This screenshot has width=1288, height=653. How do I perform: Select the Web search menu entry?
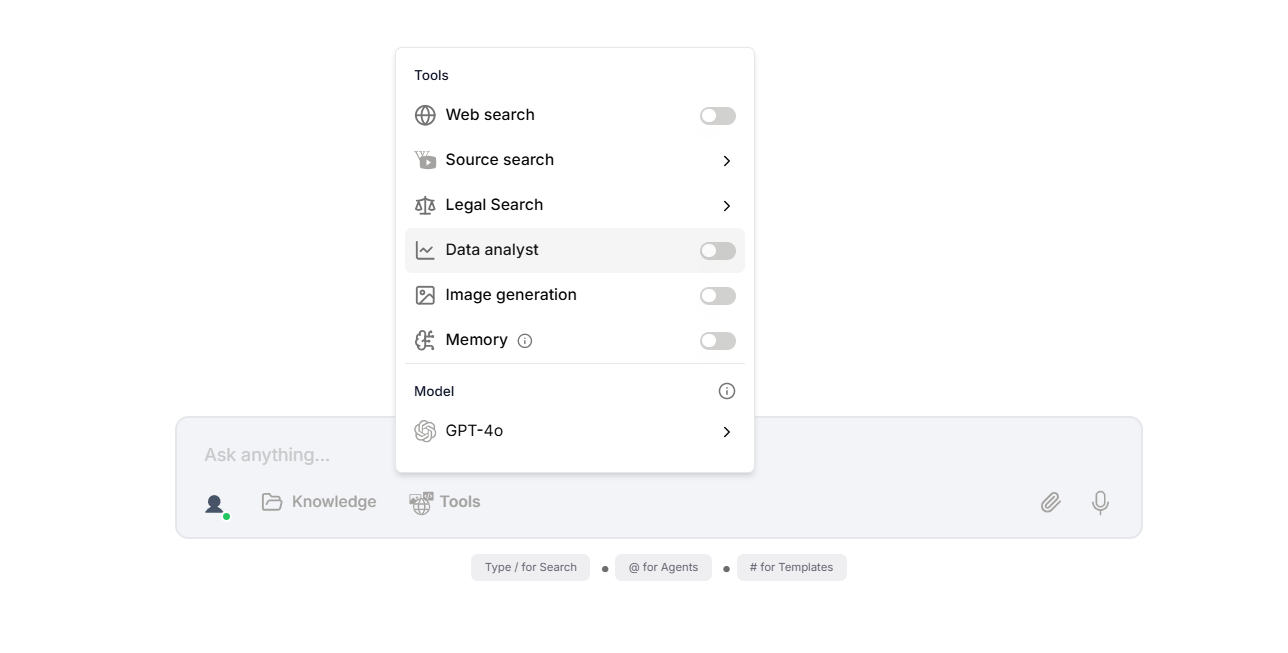575,115
